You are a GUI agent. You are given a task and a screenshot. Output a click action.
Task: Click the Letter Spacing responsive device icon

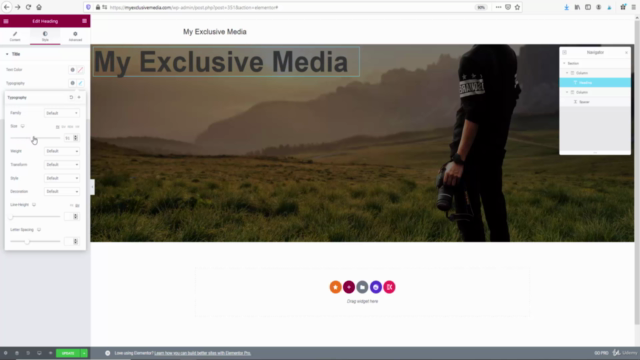pyautogui.click(x=39, y=230)
